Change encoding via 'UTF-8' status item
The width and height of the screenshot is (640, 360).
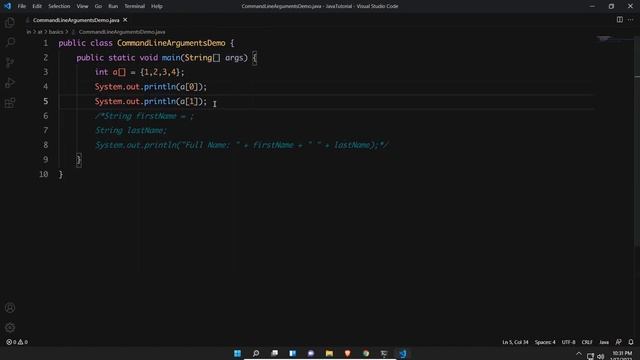click(568, 342)
